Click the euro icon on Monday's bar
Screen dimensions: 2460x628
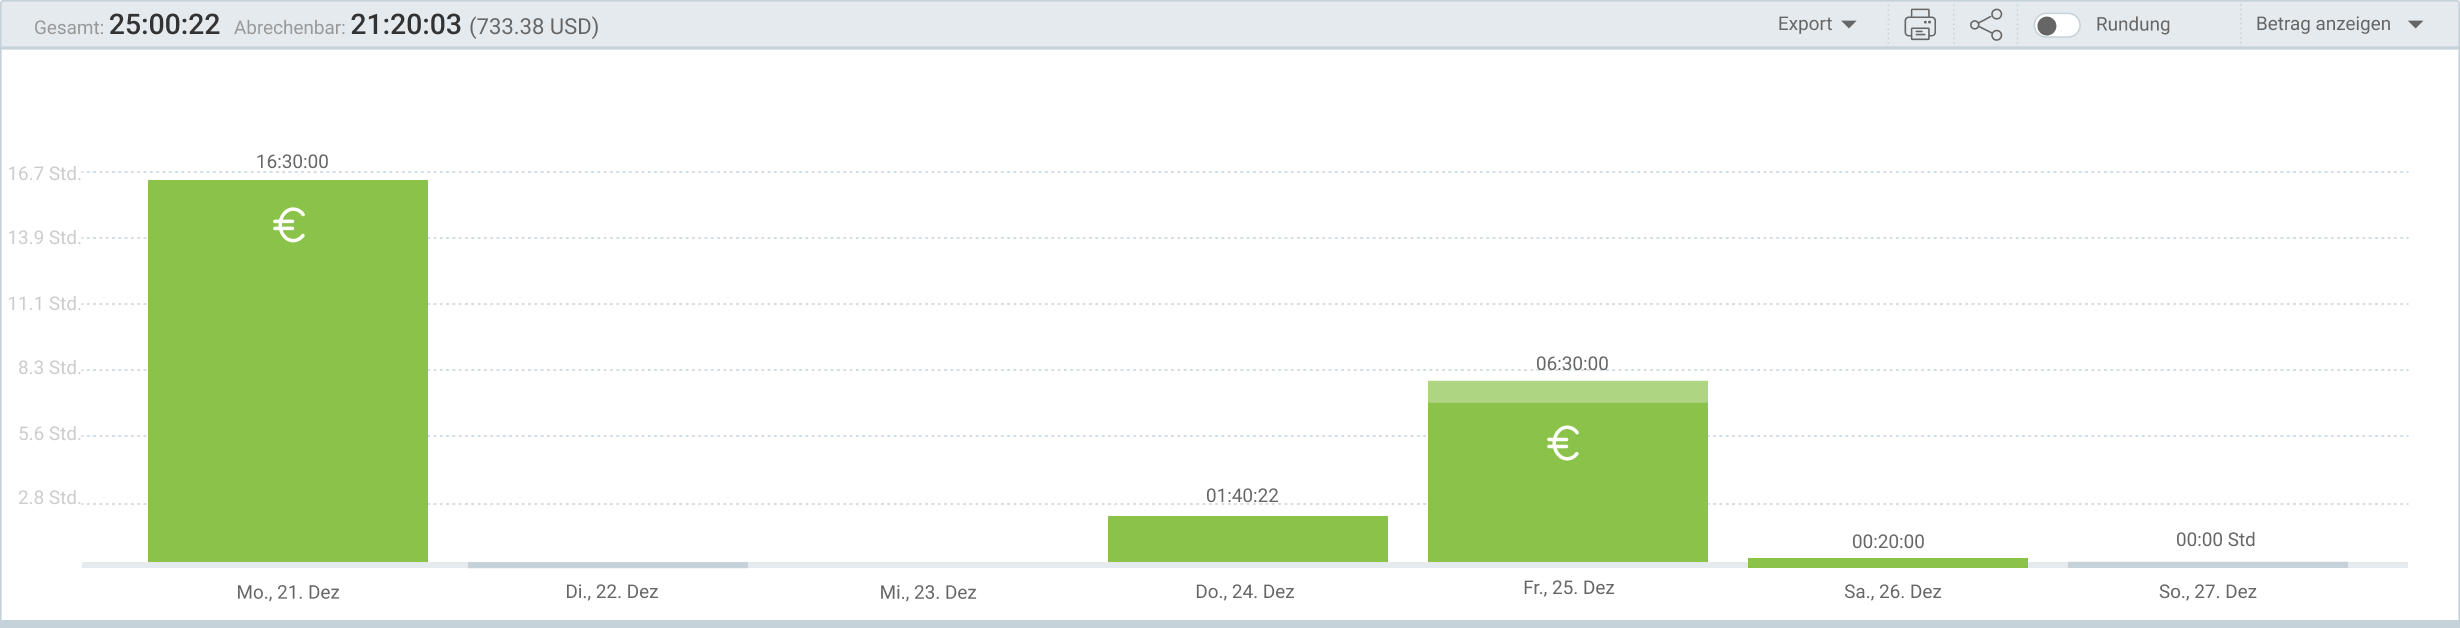(289, 226)
